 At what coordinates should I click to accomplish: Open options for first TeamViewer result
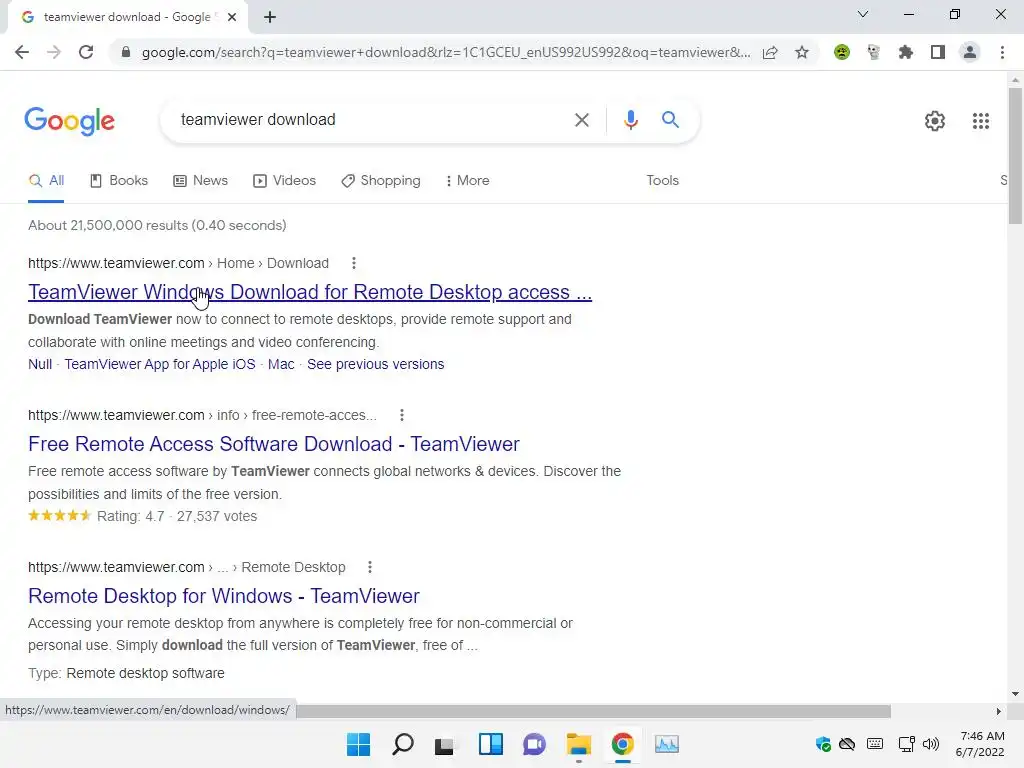(354, 263)
